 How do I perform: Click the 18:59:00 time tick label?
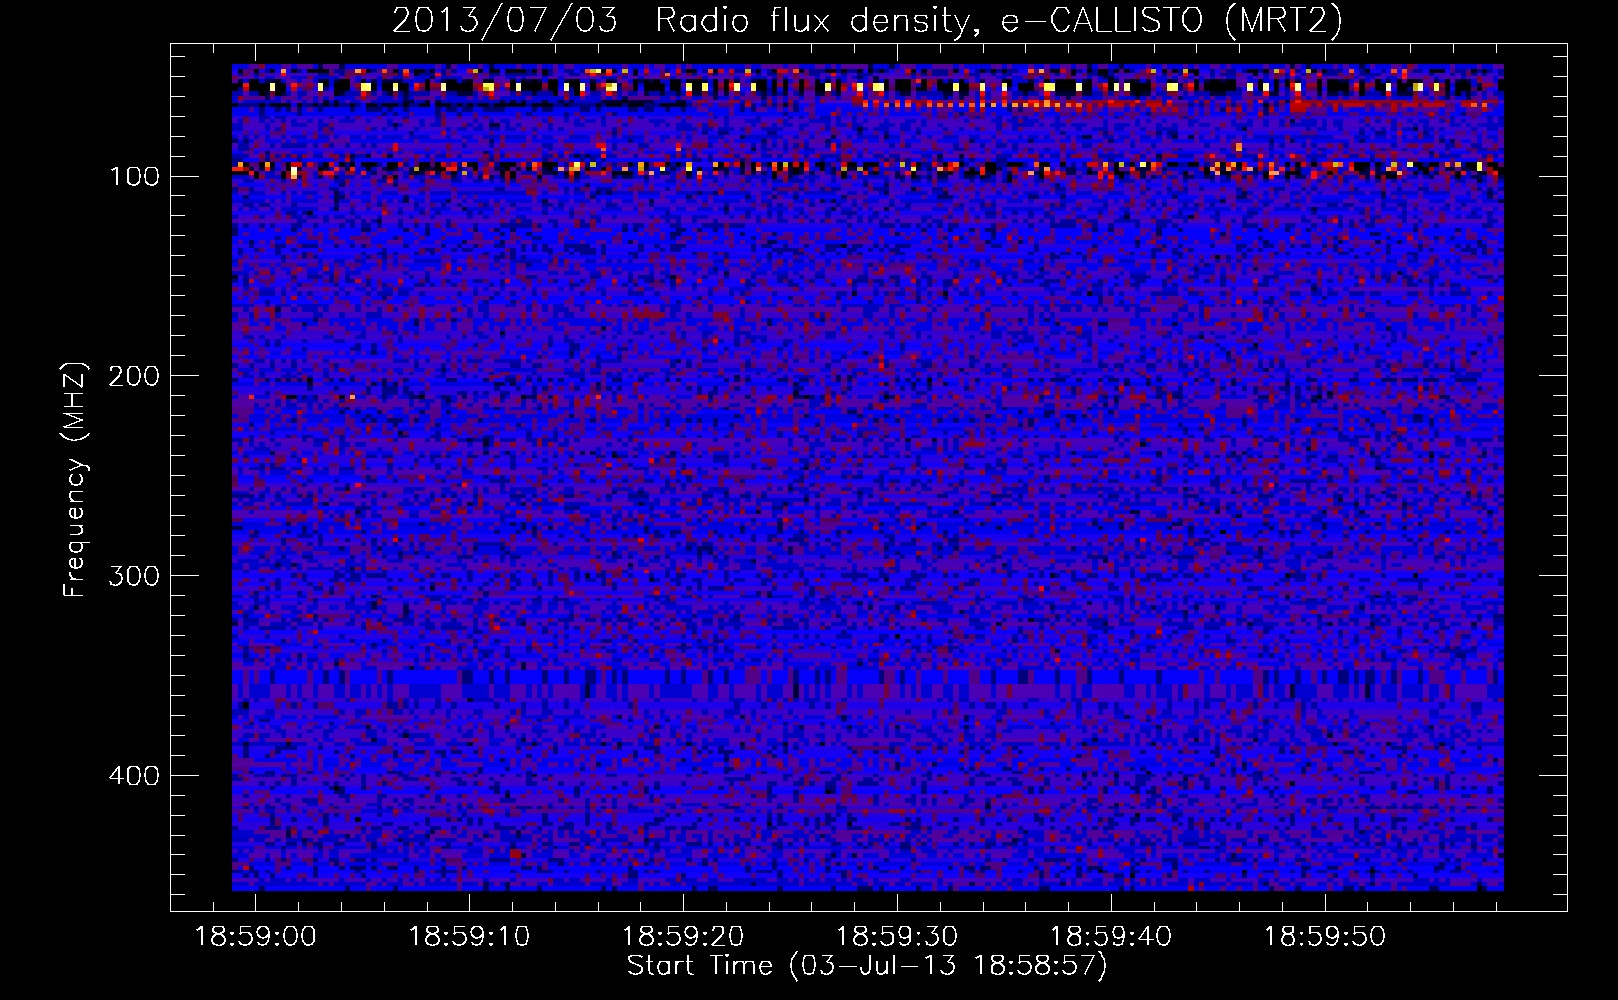pos(255,937)
